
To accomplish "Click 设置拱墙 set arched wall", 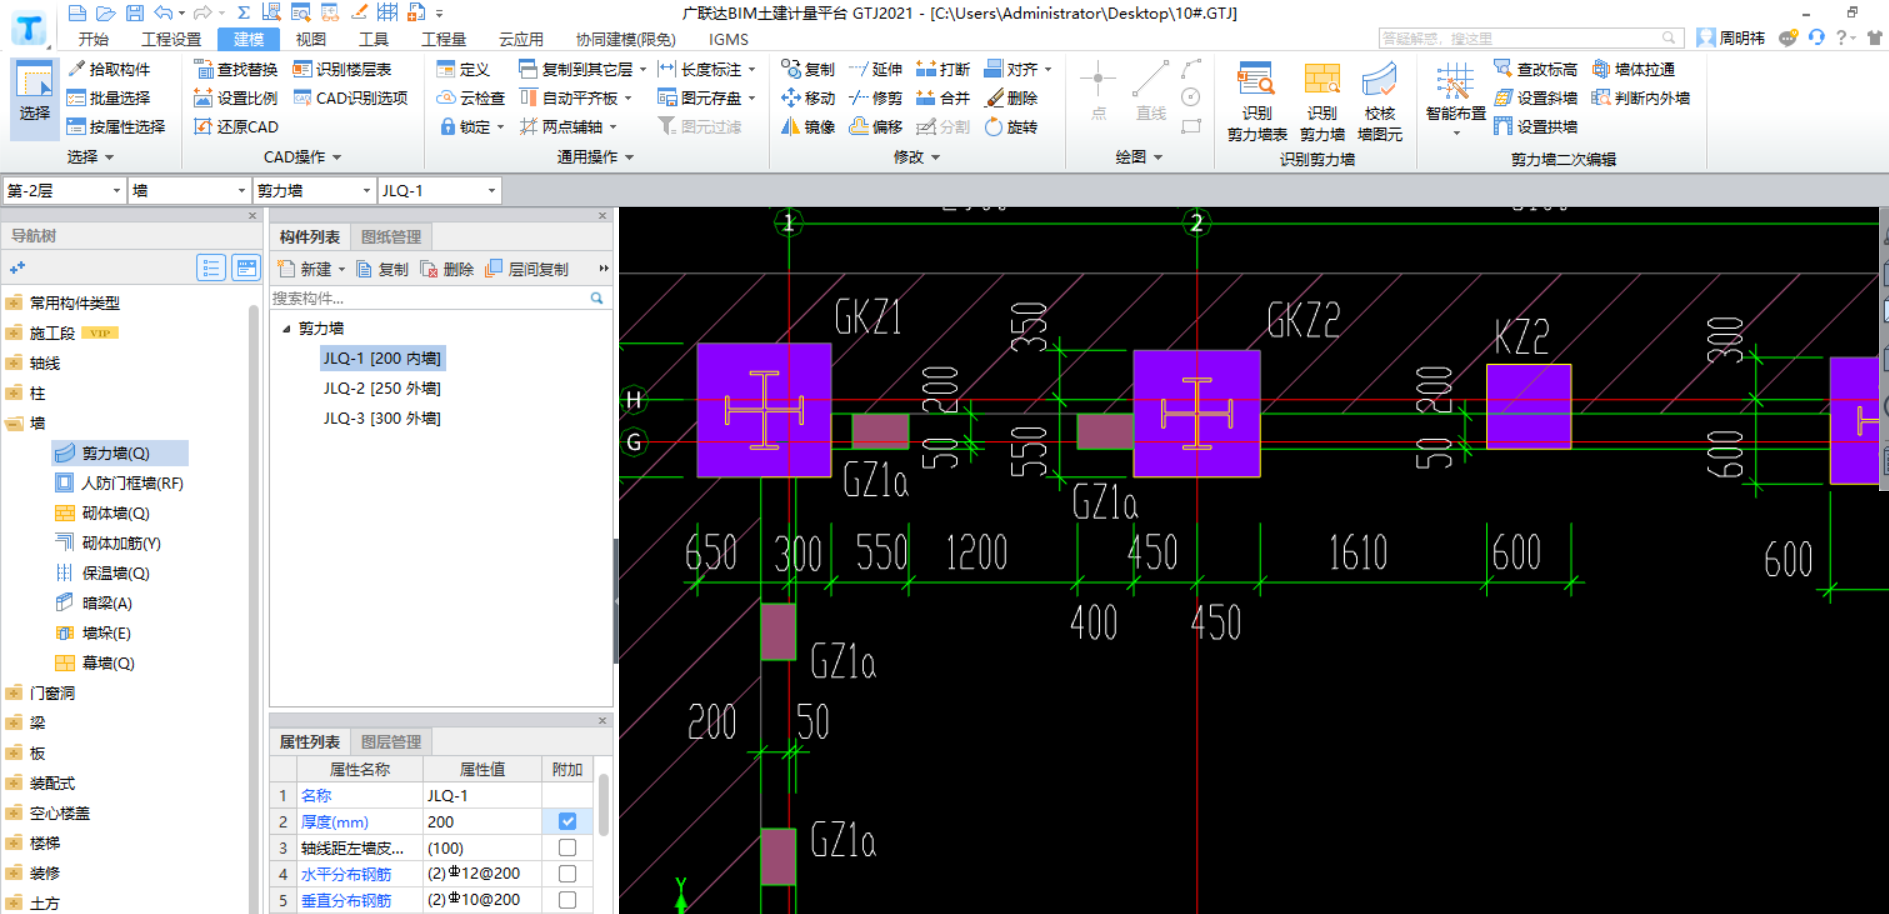I will point(1535,127).
